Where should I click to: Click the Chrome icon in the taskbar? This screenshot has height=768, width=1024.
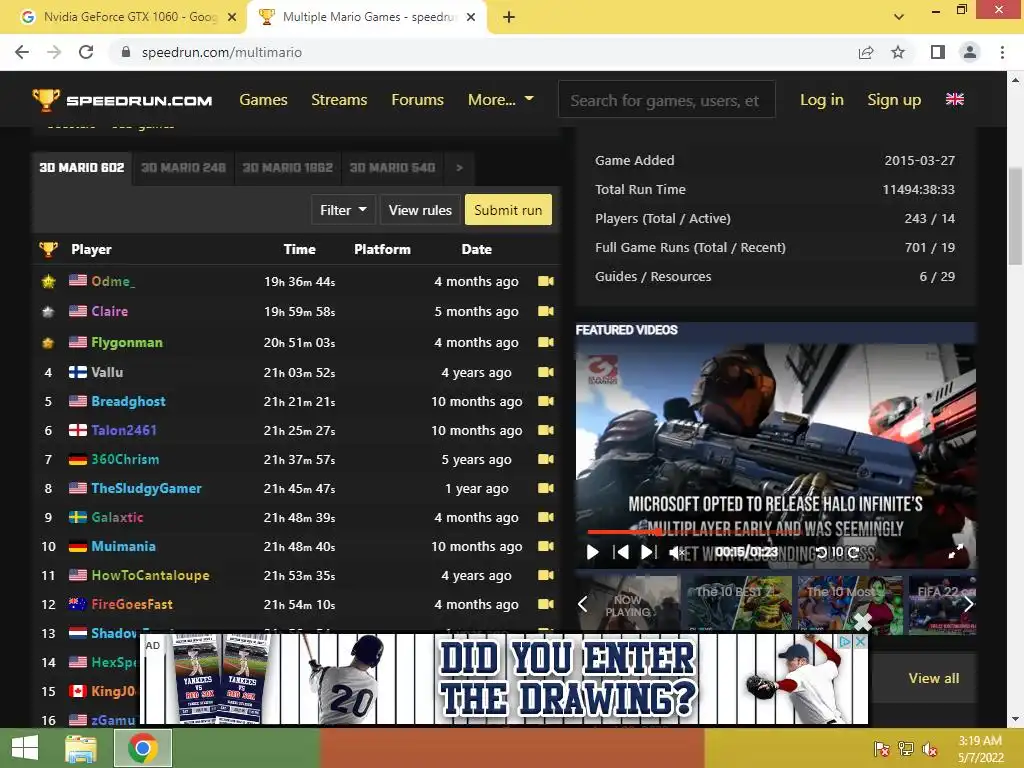pos(142,748)
